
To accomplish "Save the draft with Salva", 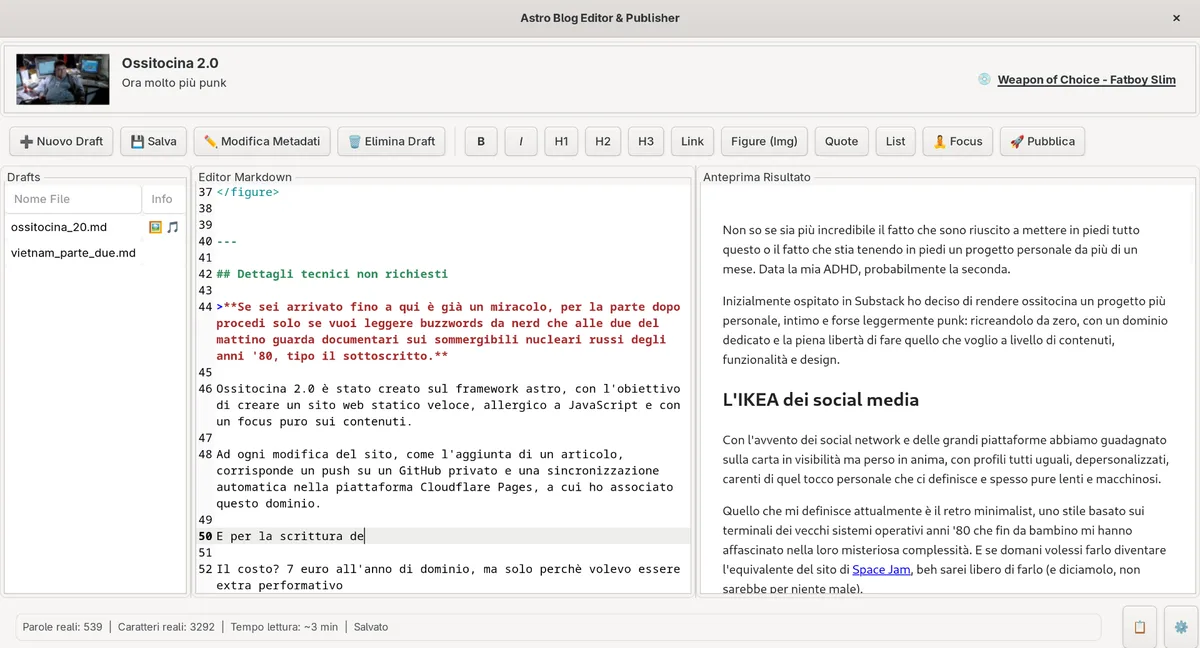I will (153, 141).
